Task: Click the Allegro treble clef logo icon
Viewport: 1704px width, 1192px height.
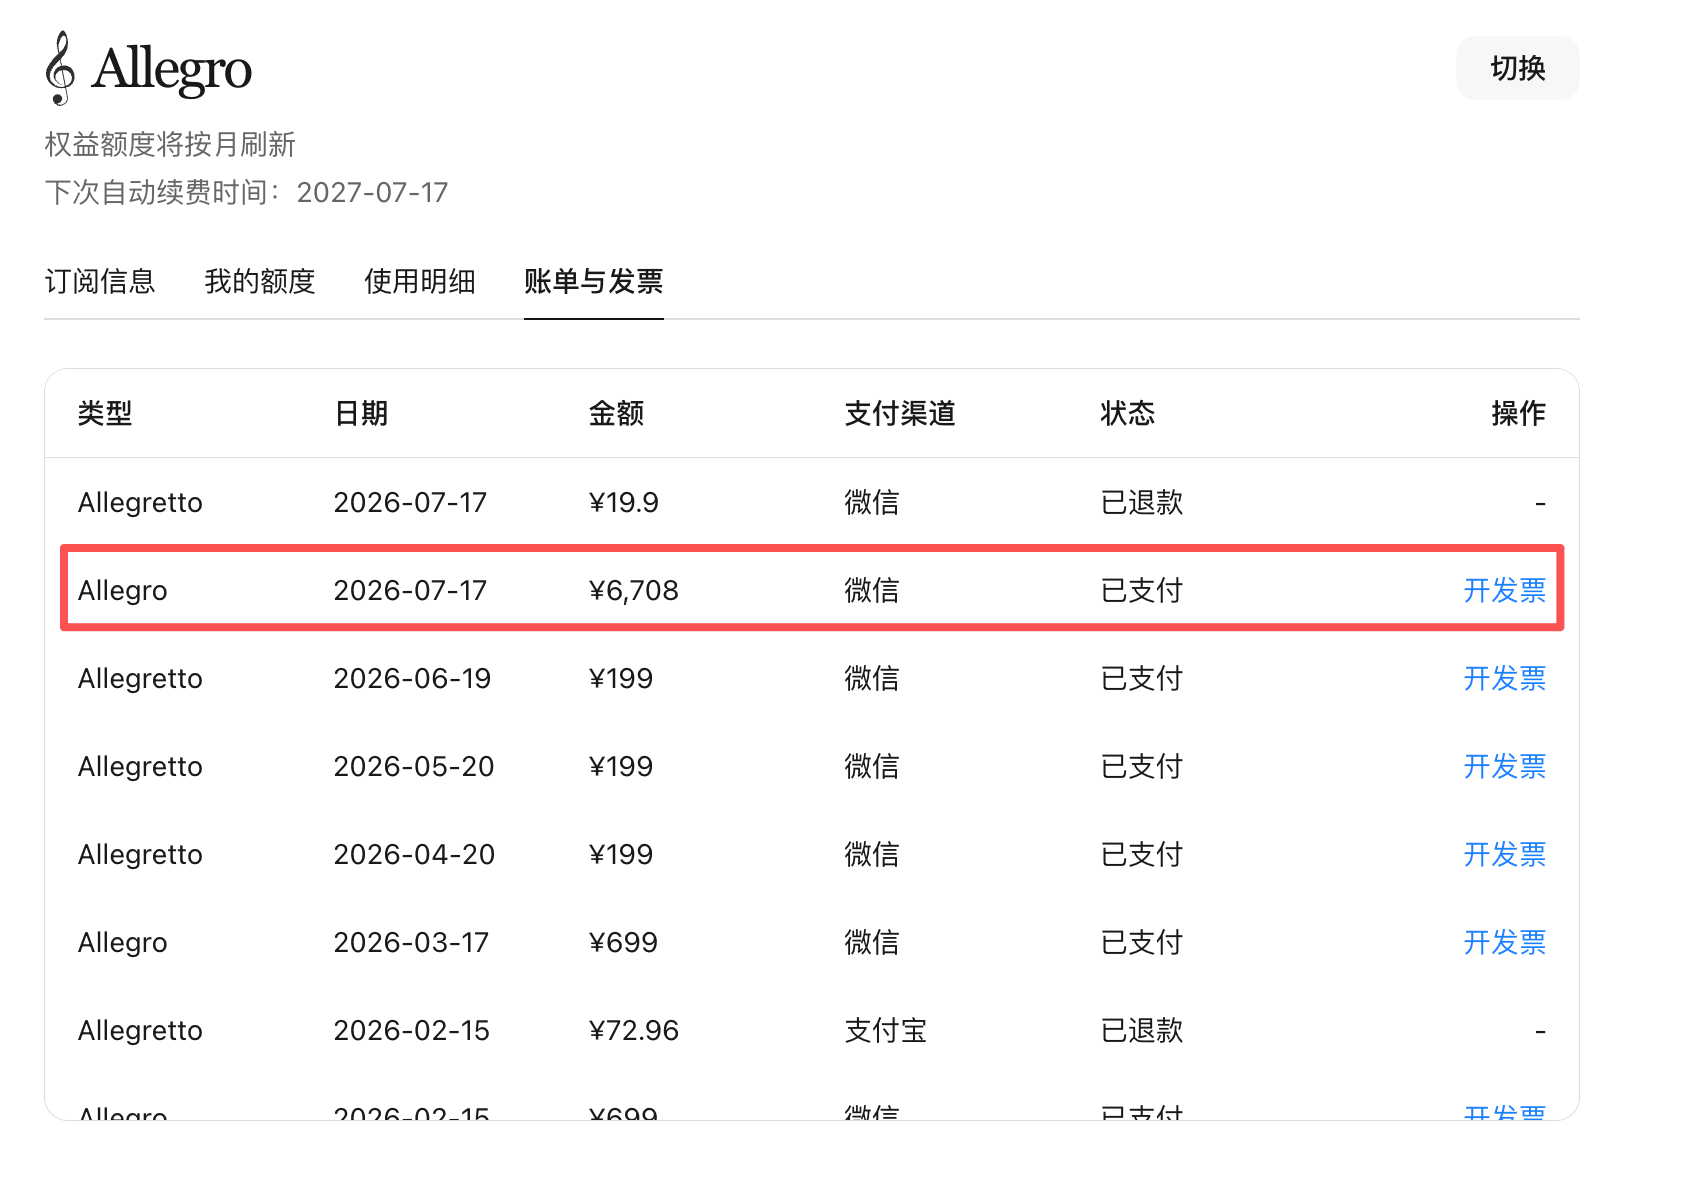Action: [61, 68]
